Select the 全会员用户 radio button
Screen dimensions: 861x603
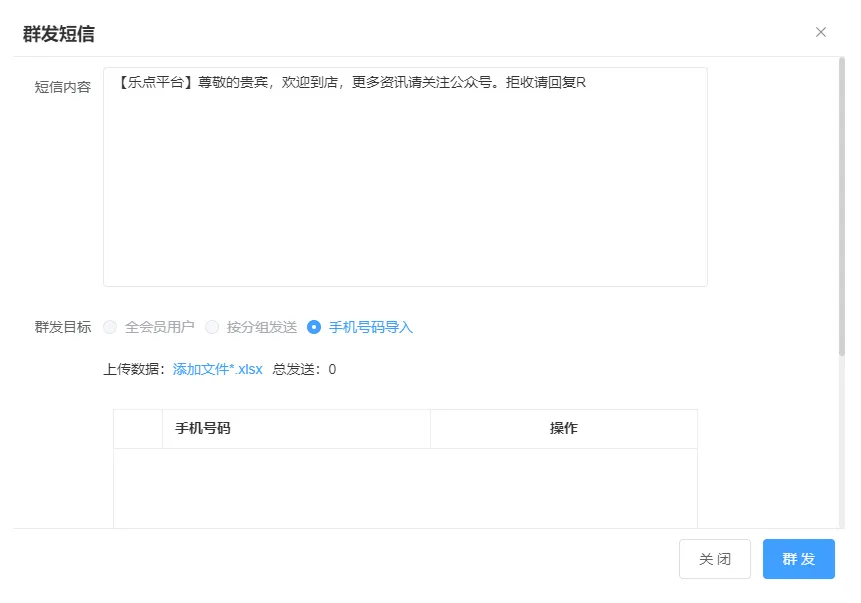(110, 327)
